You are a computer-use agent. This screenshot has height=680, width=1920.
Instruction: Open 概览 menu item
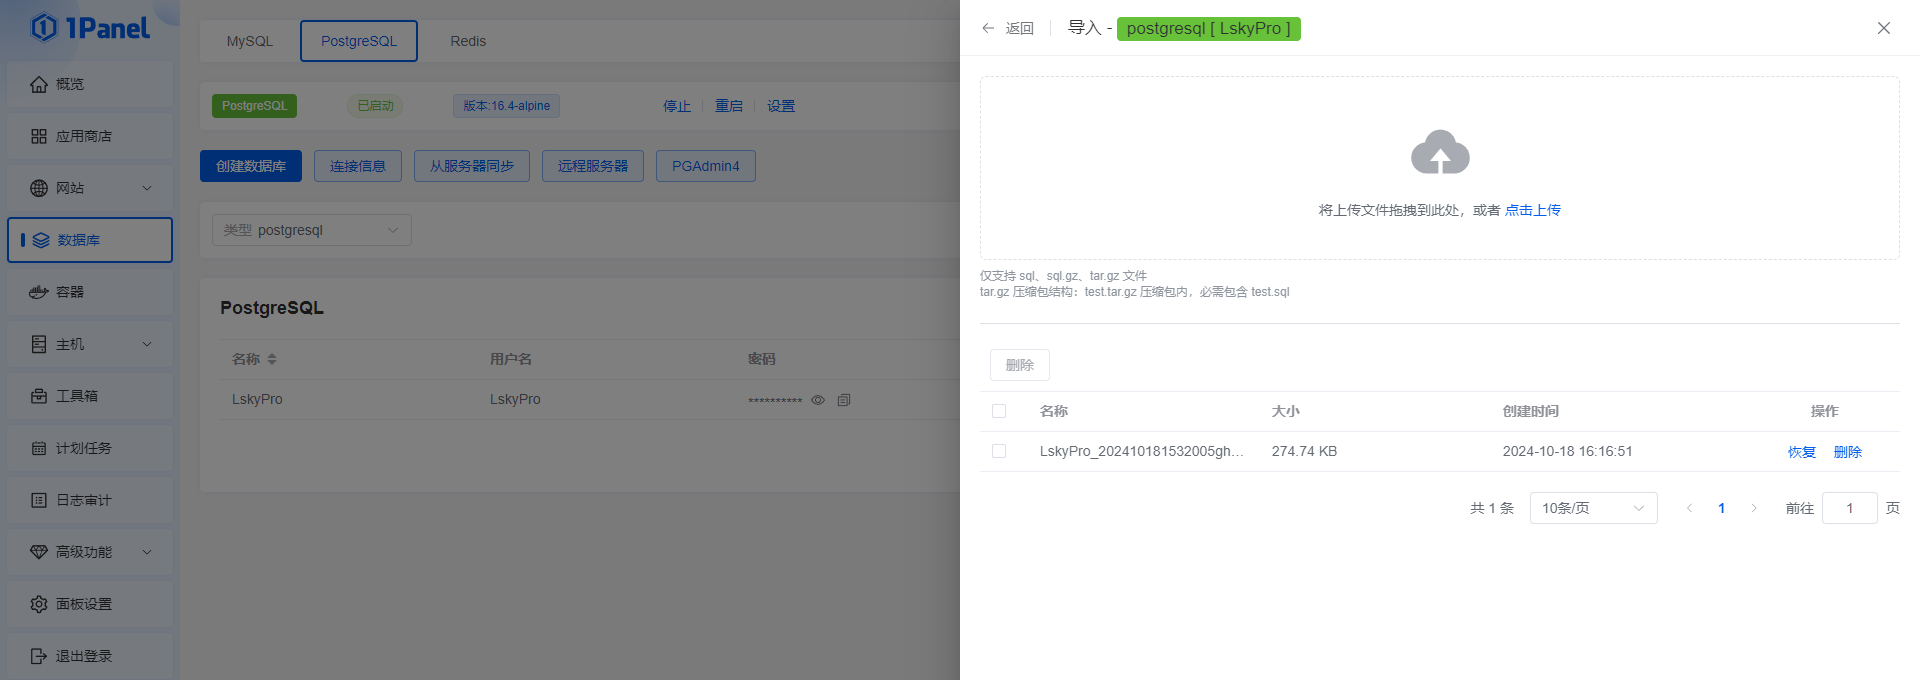[x=90, y=84]
